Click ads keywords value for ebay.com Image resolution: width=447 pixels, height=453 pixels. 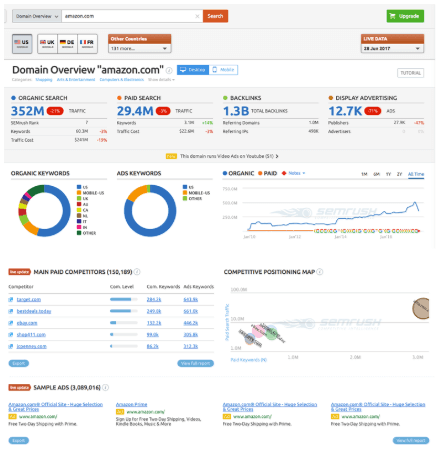(x=191, y=323)
